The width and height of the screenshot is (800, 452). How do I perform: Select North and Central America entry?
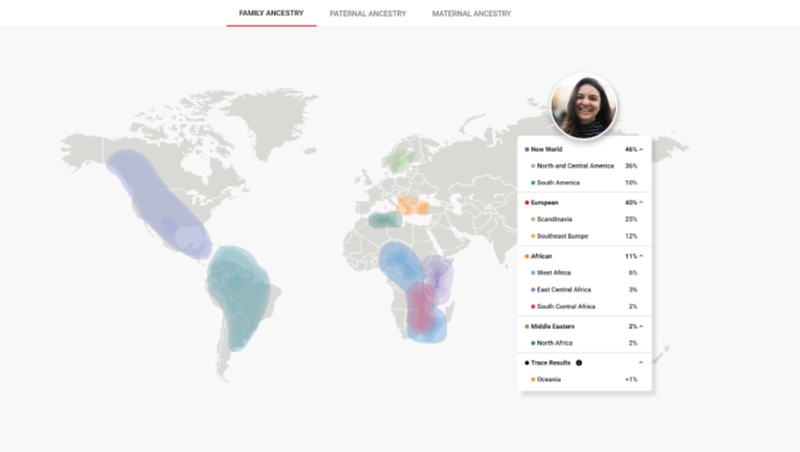pyautogui.click(x=574, y=166)
